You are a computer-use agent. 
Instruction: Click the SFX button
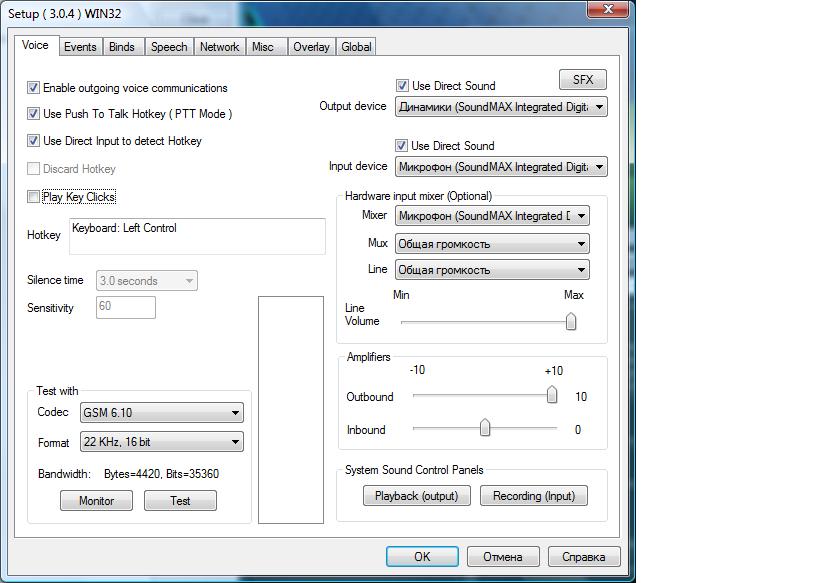tap(582, 80)
